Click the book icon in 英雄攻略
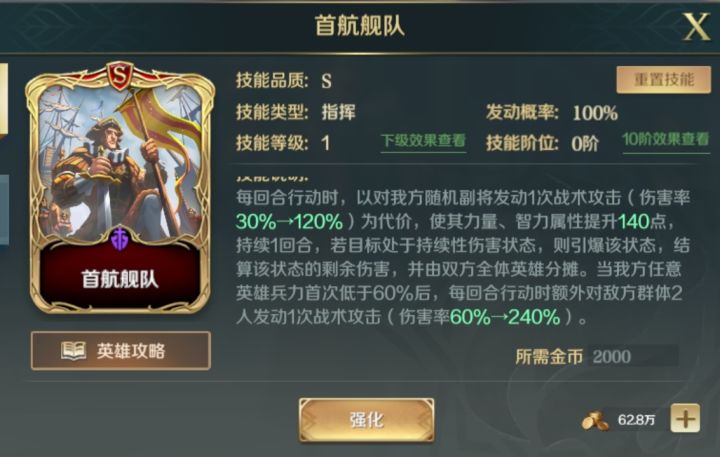720x457 pixels. click(73, 350)
